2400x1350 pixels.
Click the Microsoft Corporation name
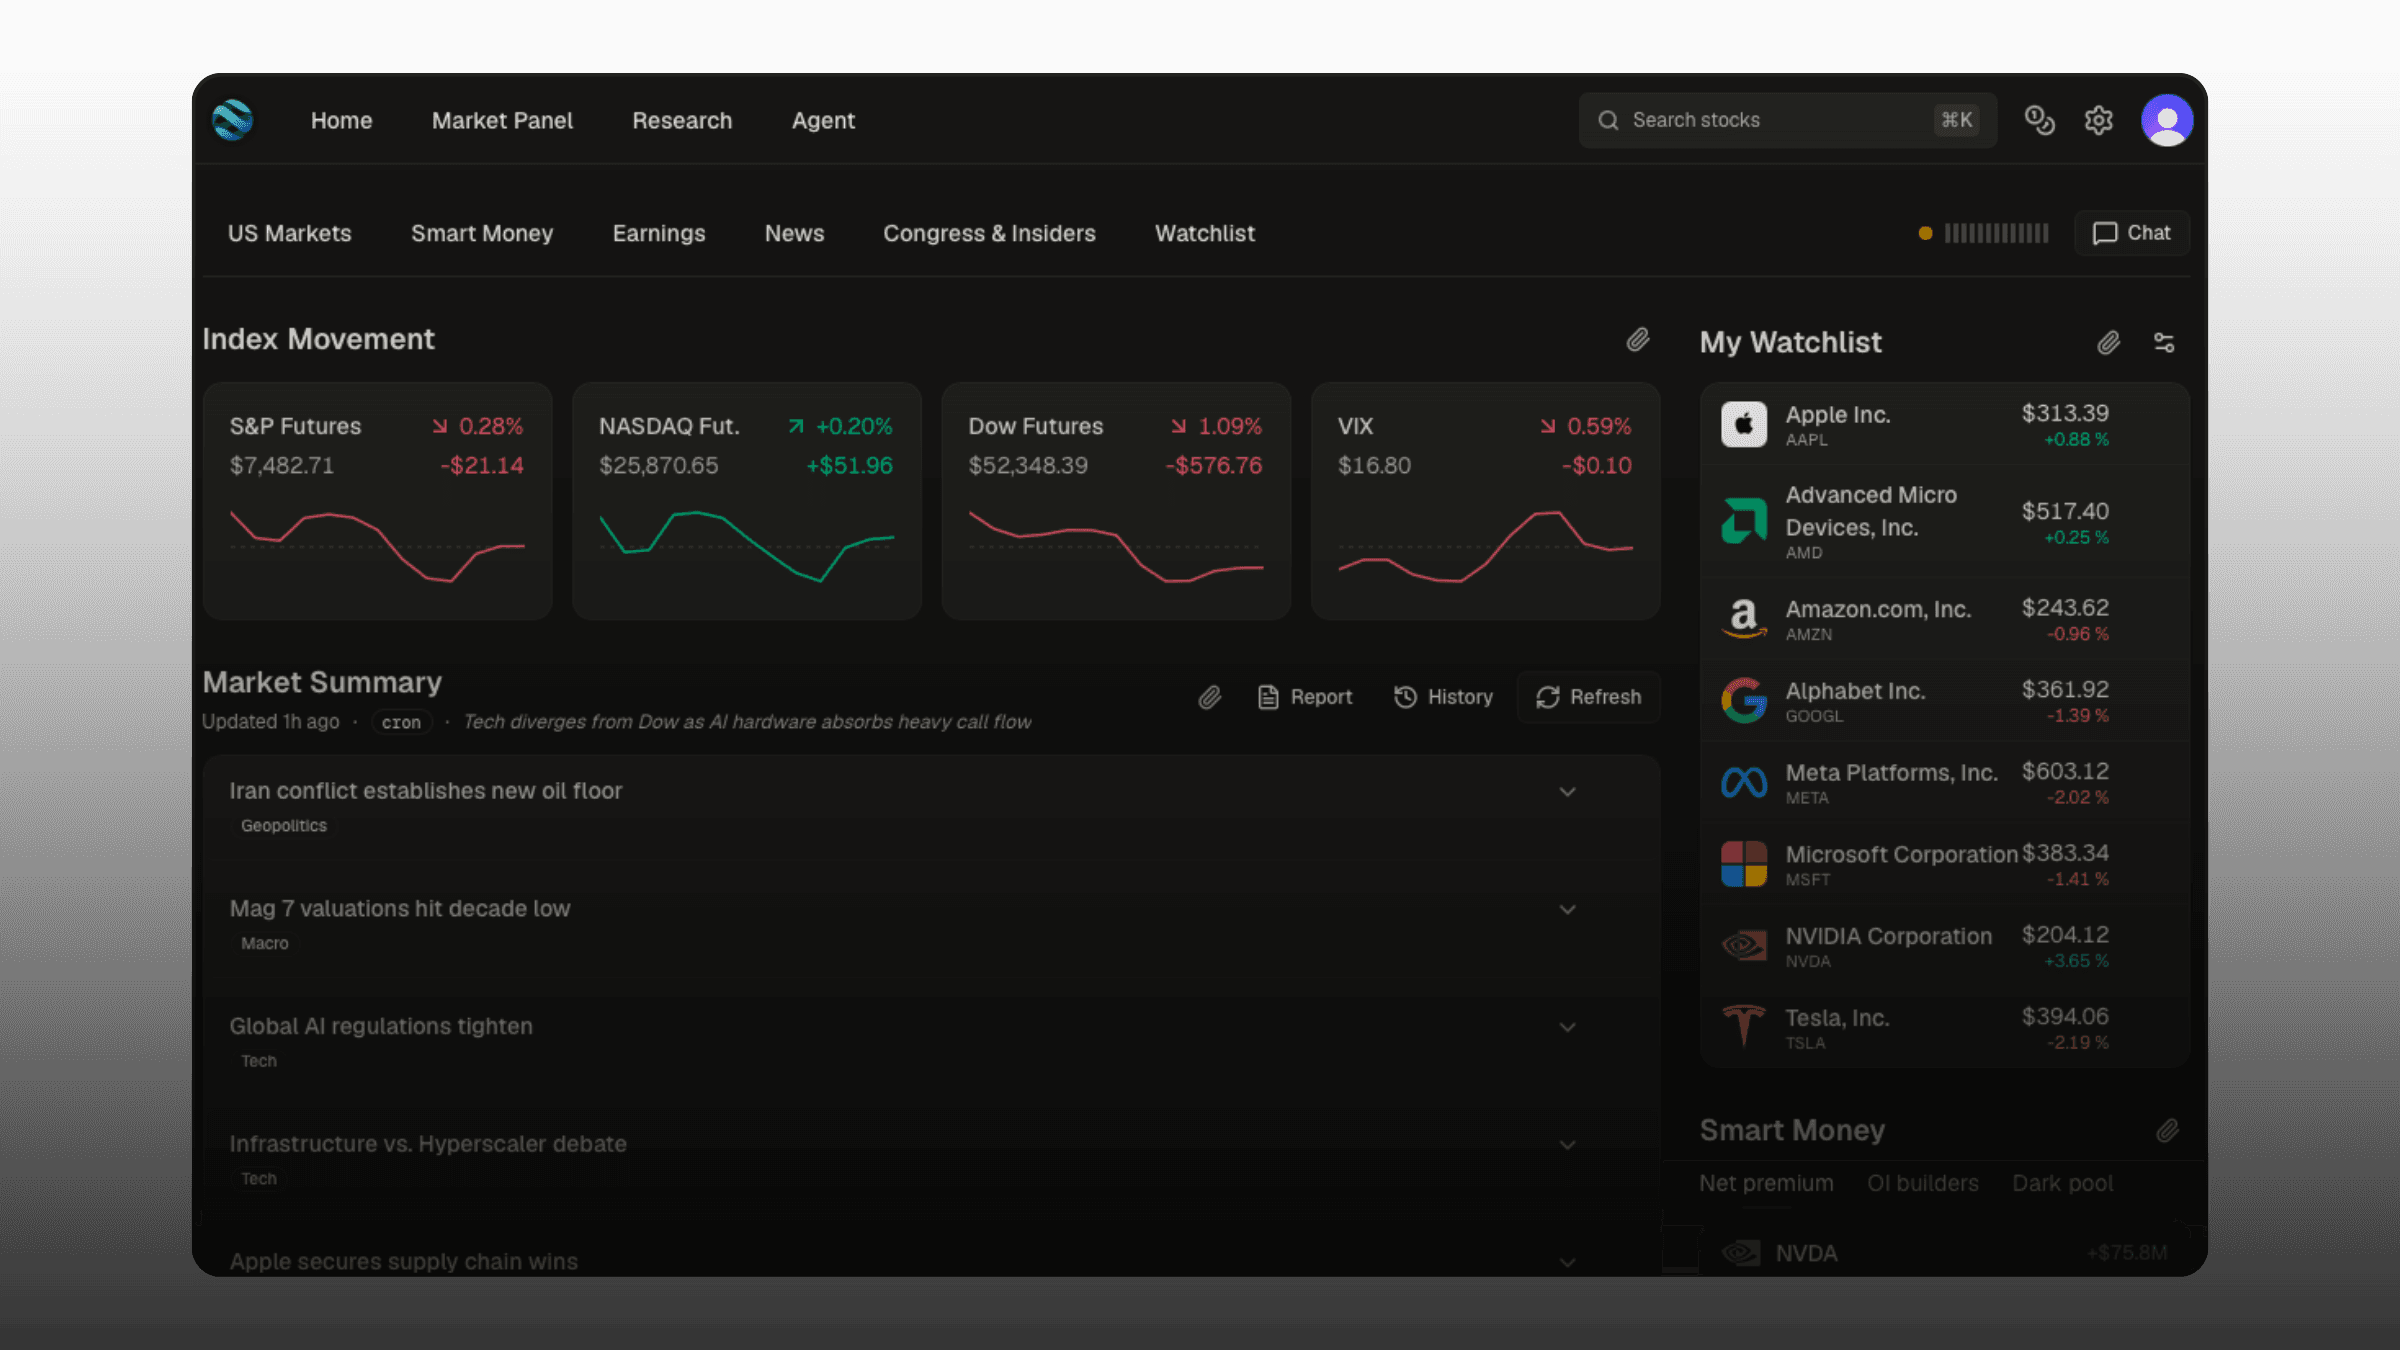(x=1901, y=855)
